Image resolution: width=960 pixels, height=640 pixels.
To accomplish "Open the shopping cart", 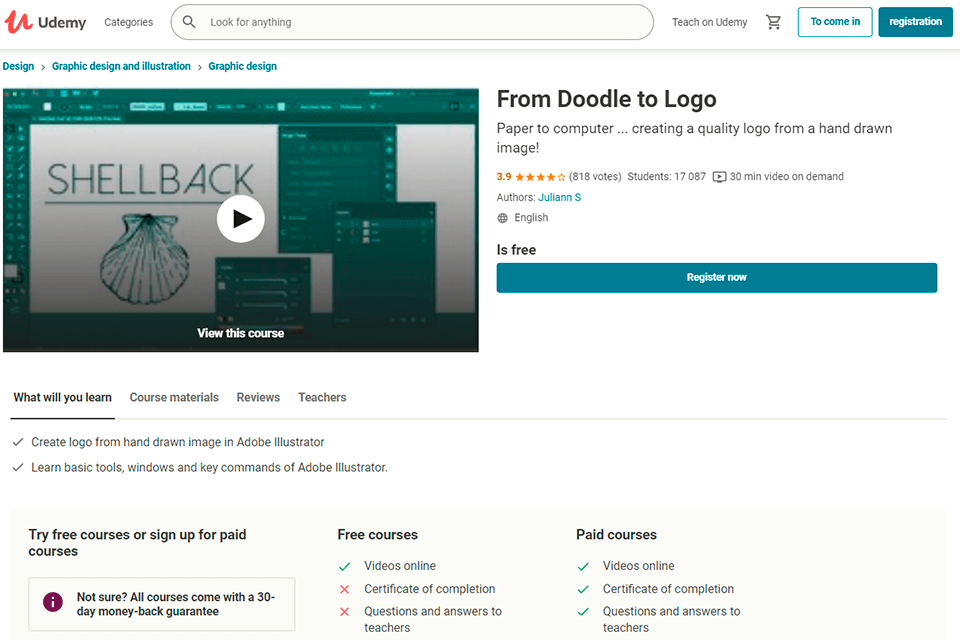I will [773, 22].
